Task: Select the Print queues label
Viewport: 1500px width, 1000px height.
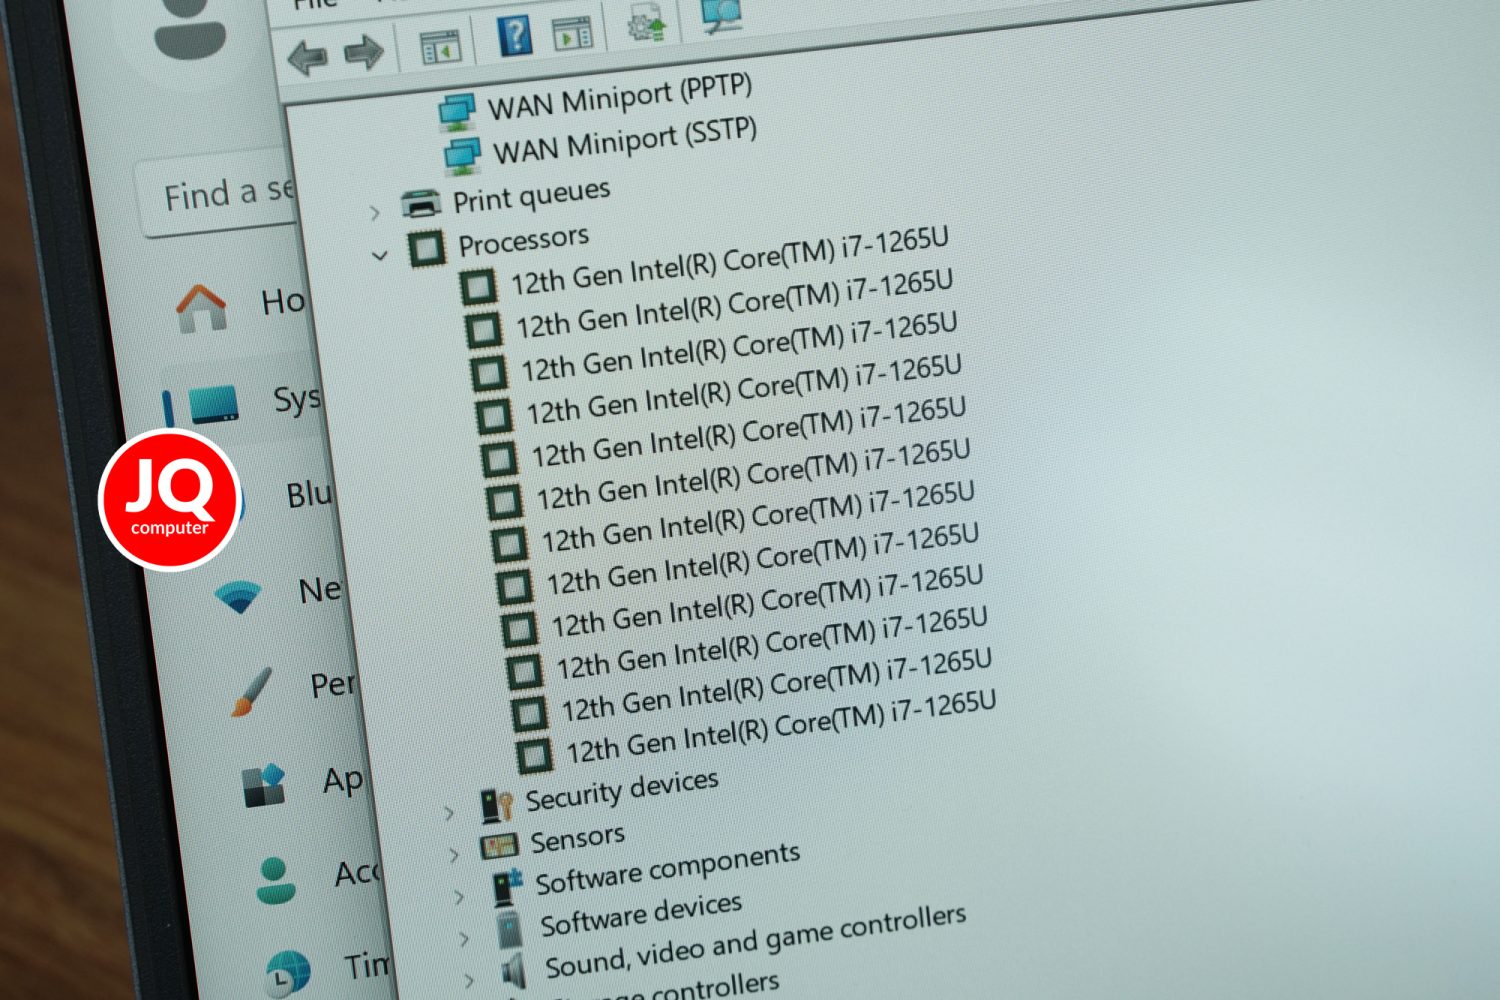Action: click(531, 196)
